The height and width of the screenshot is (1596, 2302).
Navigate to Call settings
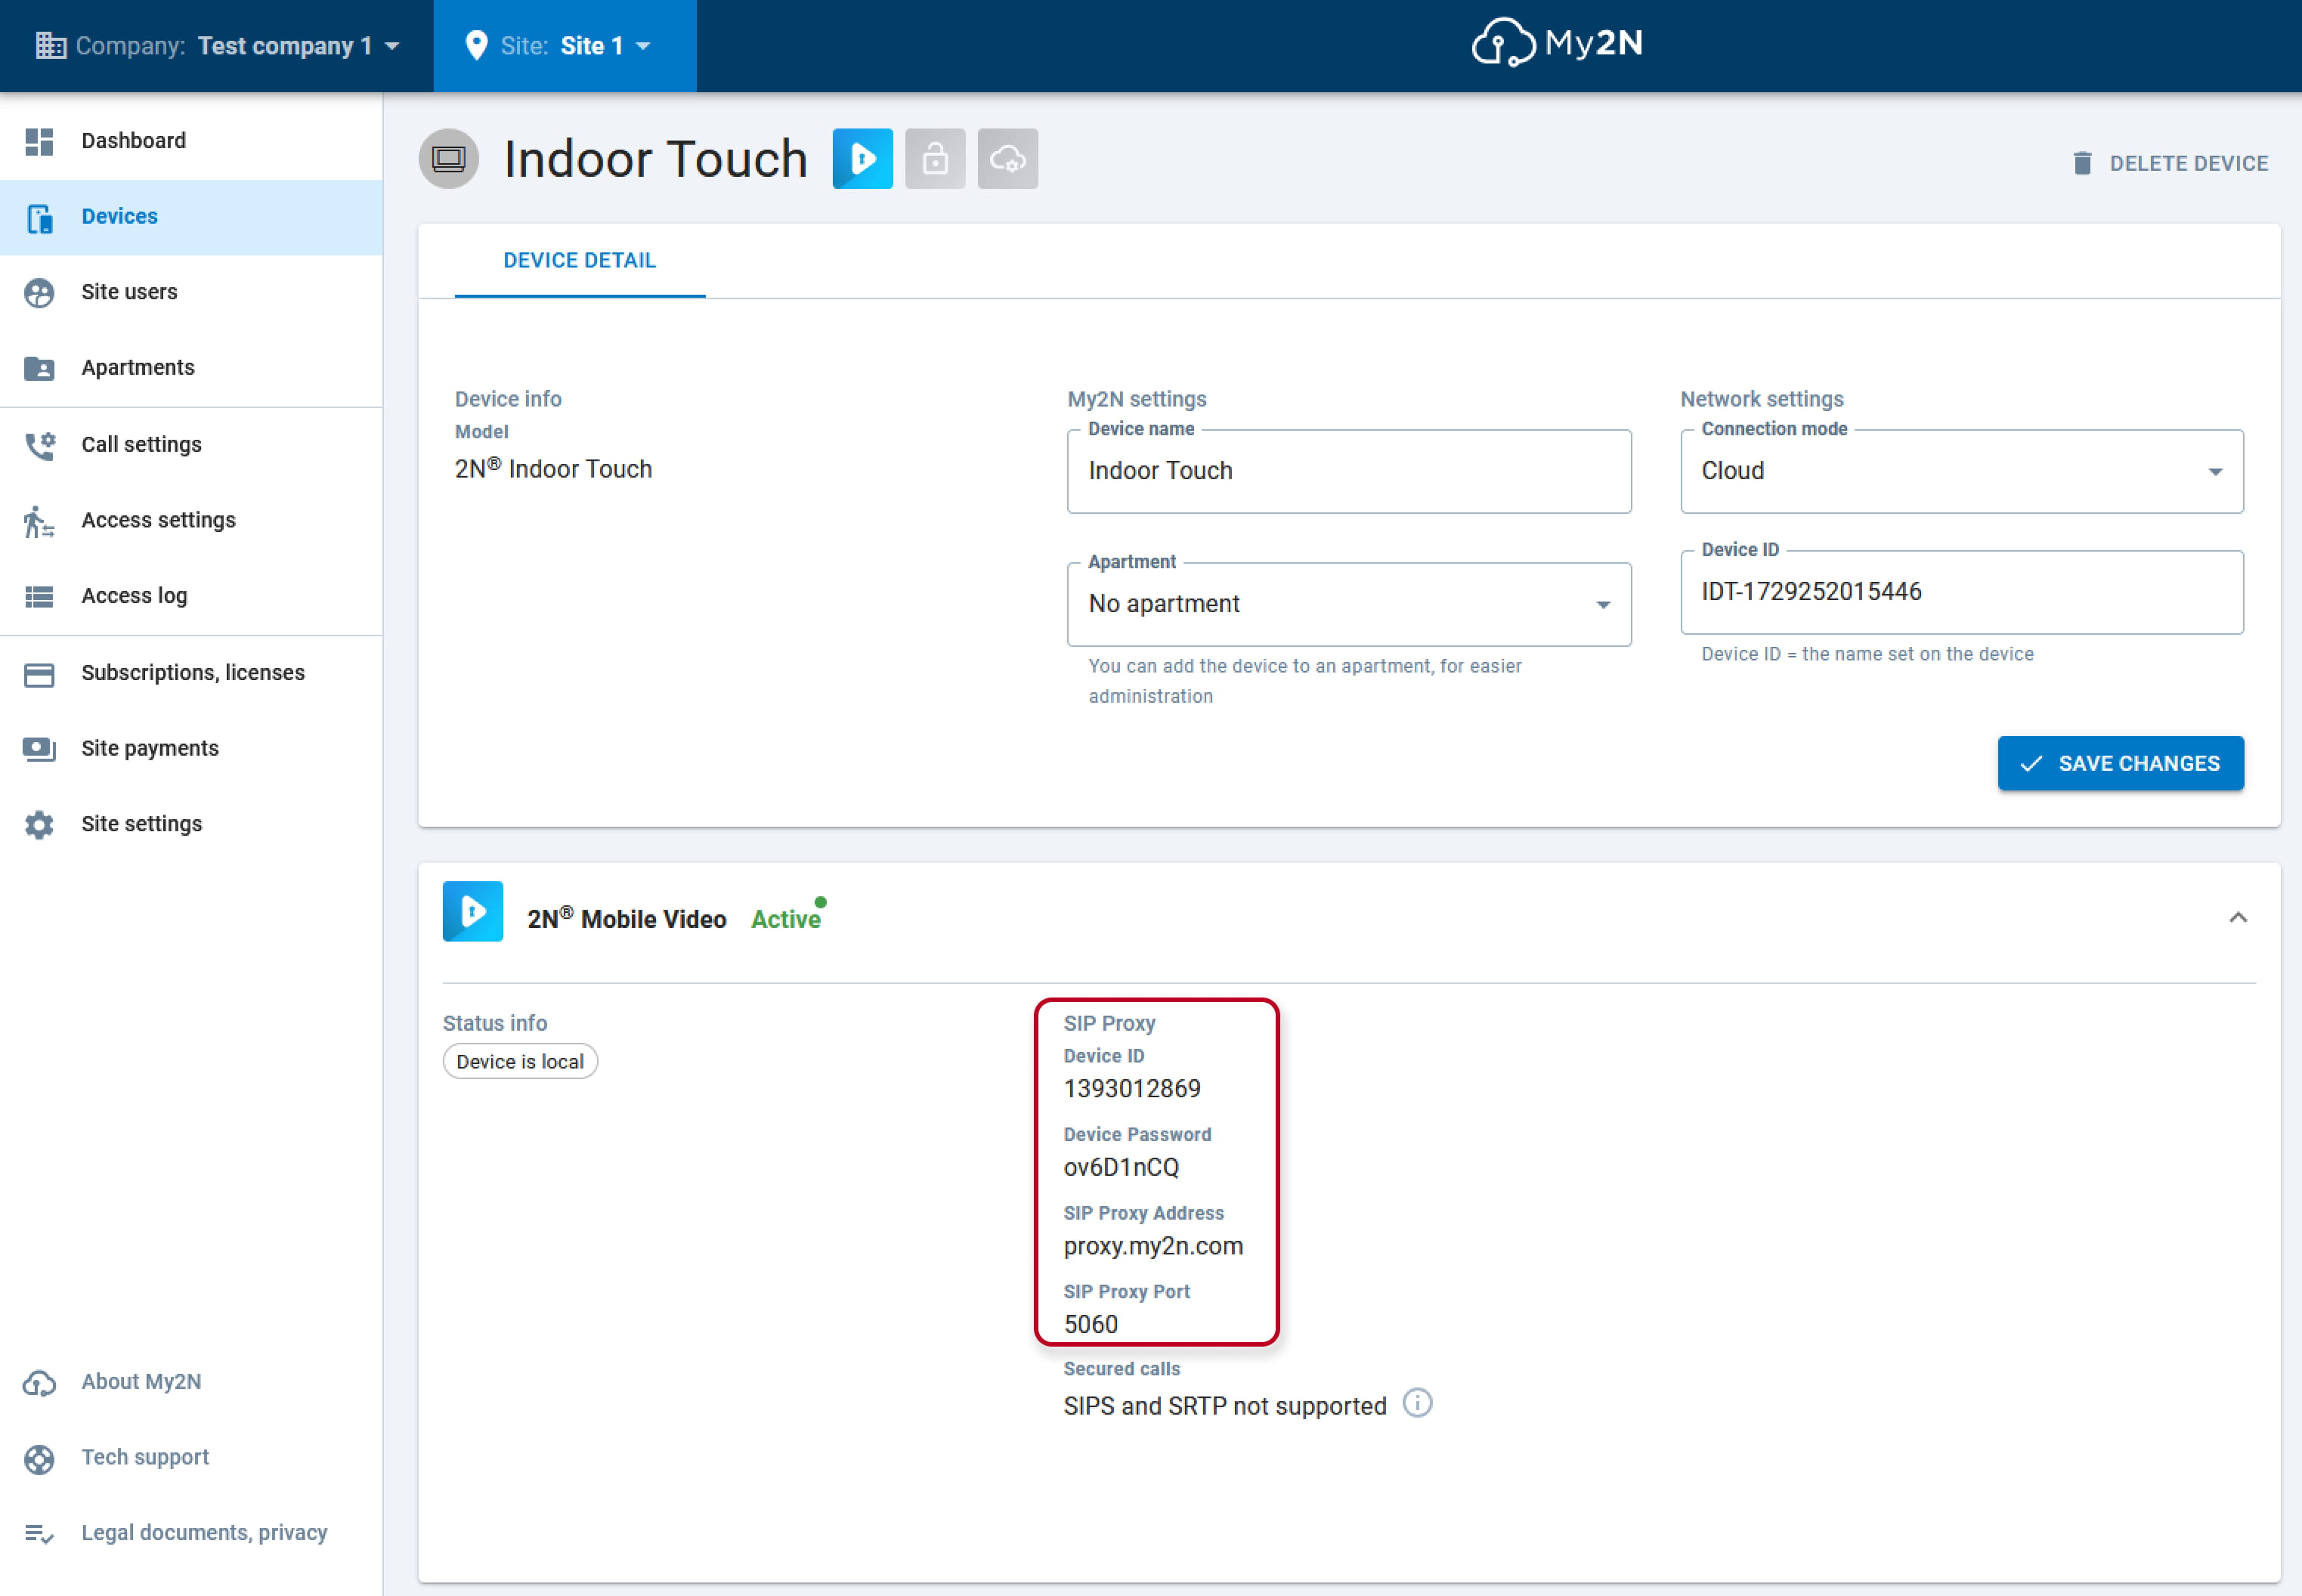pos(191,445)
